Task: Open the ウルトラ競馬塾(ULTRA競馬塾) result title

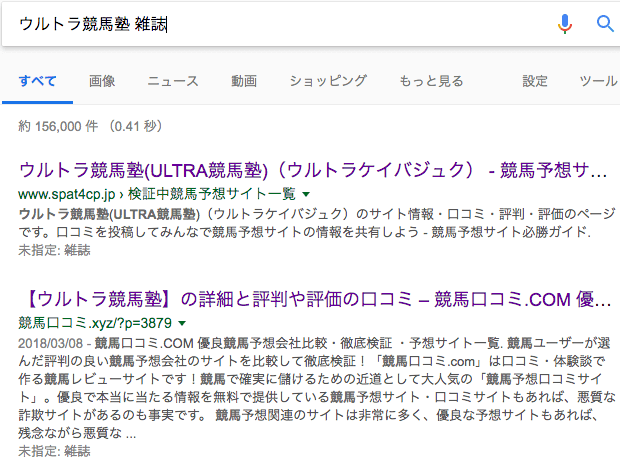Action: (x=313, y=170)
